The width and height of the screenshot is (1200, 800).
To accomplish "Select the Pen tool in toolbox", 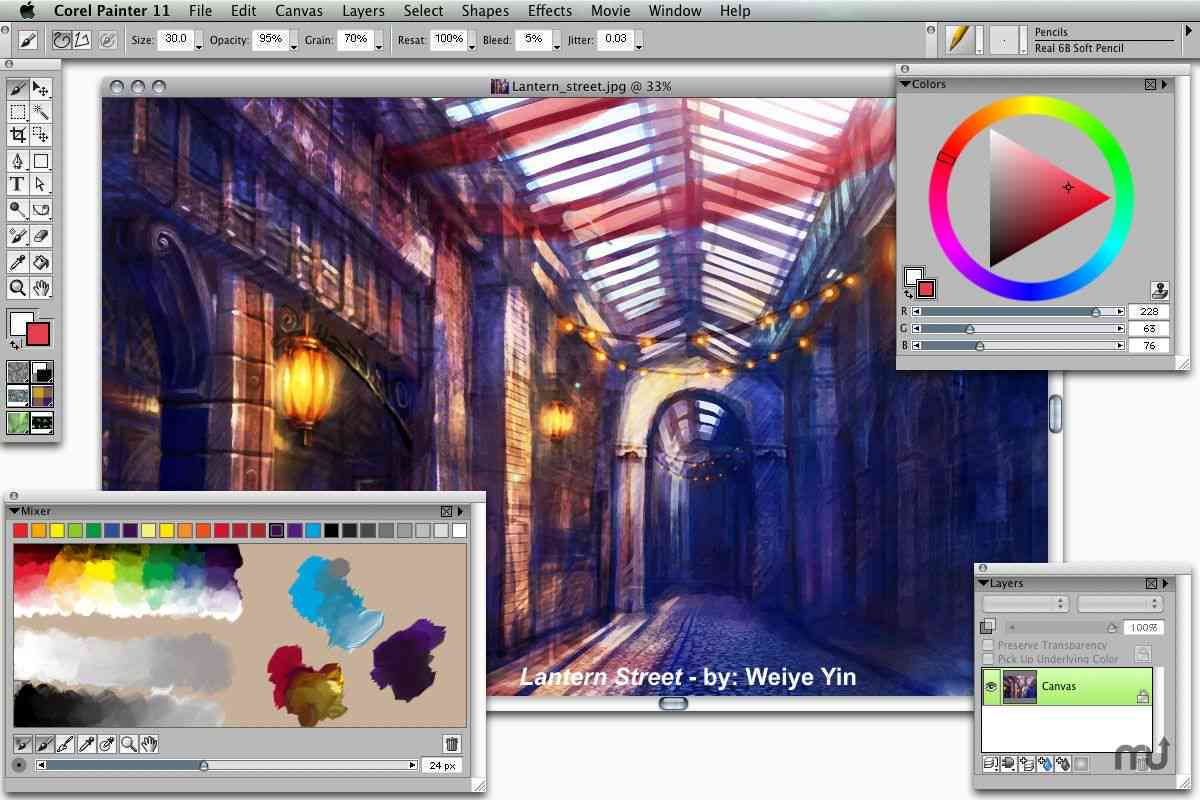I will pyautogui.click(x=17, y=160).
